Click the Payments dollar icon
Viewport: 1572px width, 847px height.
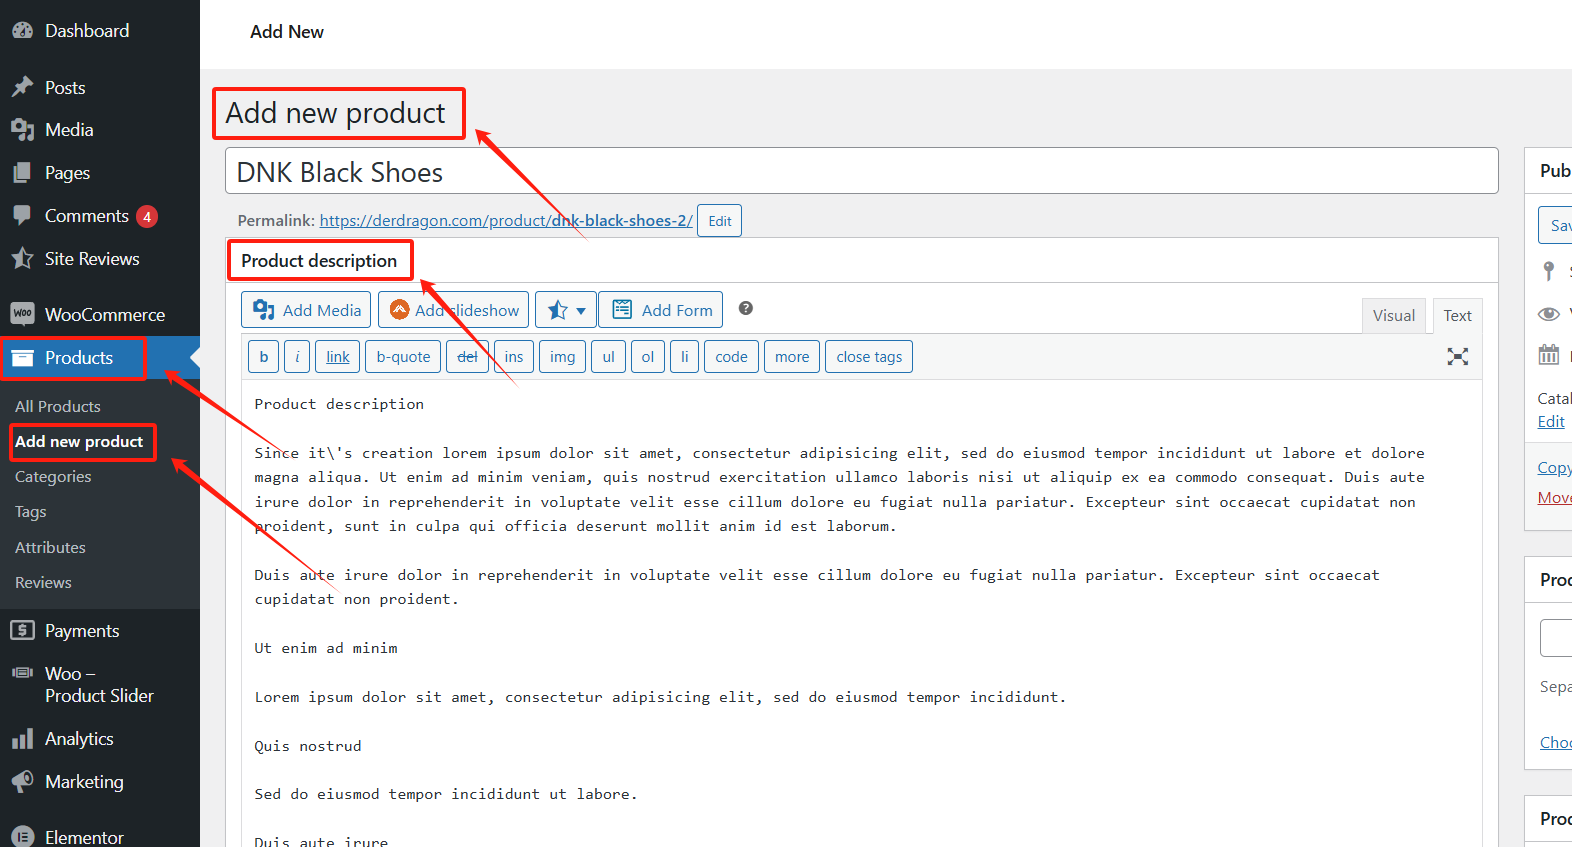click(22, 631)
